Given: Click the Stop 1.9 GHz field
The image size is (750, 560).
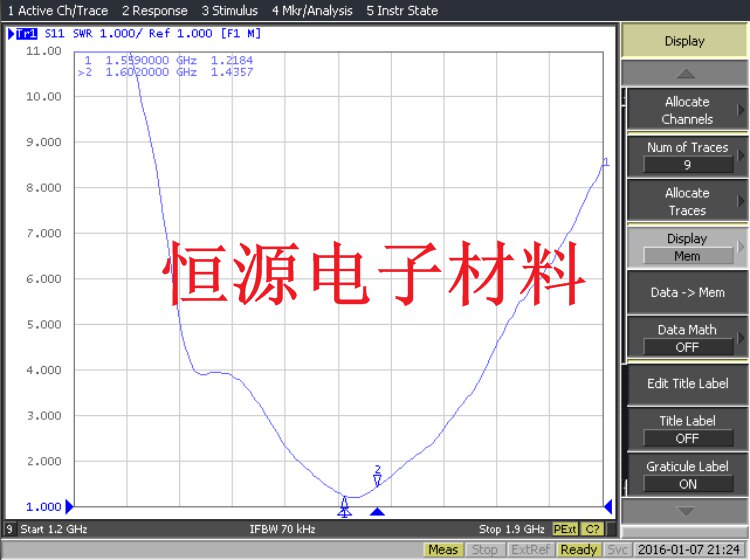Looking at the screenshot, I should point(512,529).
